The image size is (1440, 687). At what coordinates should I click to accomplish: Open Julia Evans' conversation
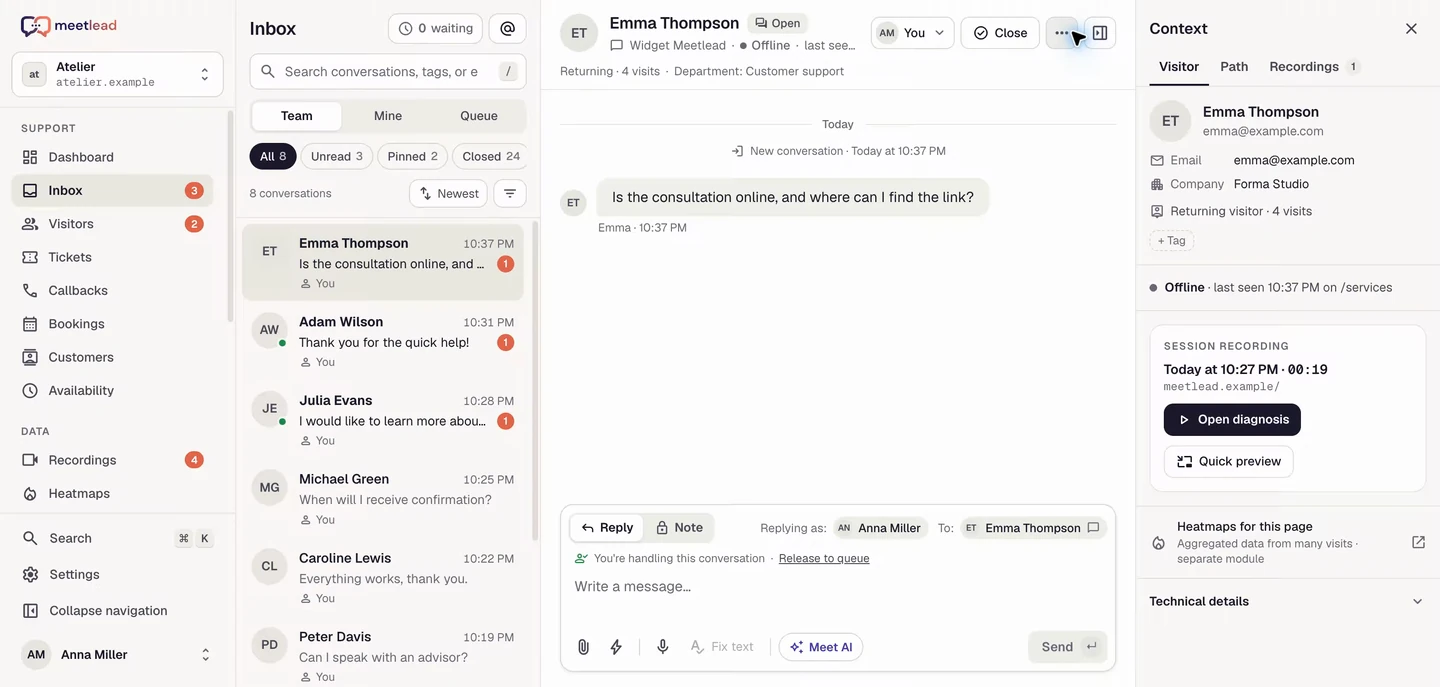tap(383, 420)
